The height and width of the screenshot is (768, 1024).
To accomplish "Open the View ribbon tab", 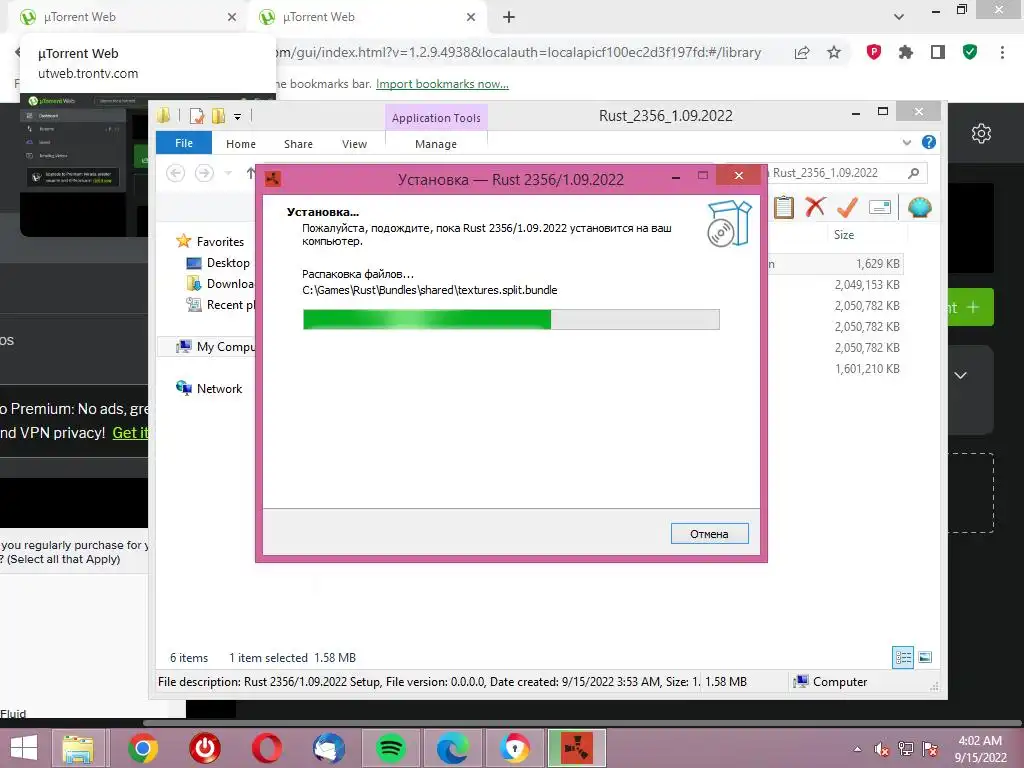I will (355, 144).
